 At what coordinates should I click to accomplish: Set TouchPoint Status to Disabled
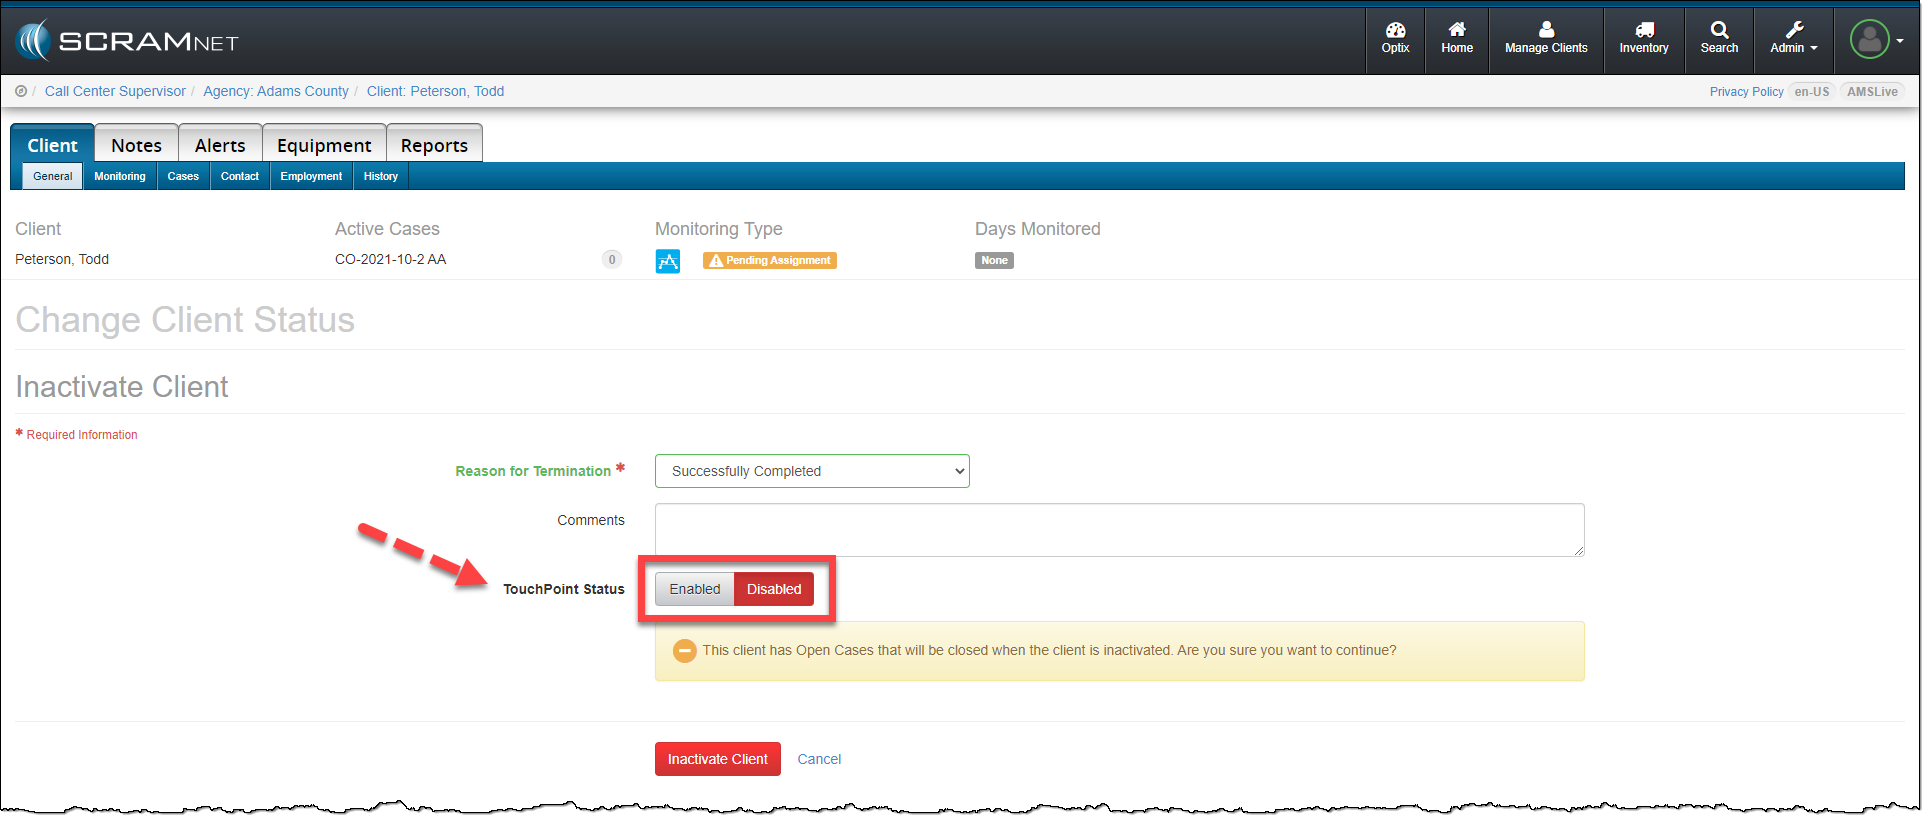[773, 589]
